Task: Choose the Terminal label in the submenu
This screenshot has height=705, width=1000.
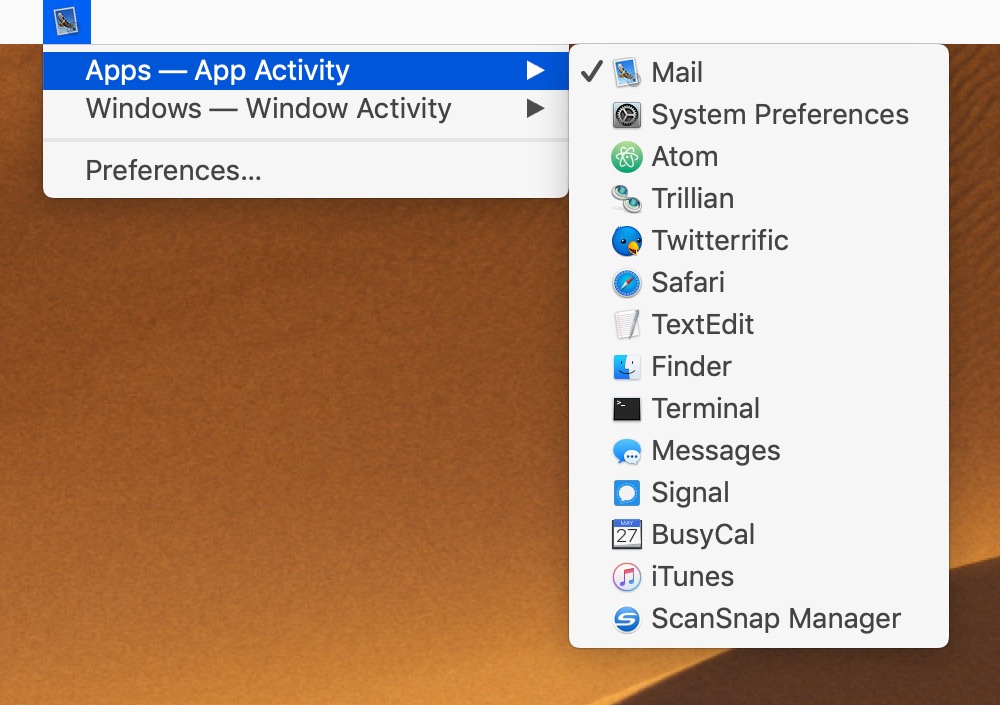Action: [x=705, y=409]
